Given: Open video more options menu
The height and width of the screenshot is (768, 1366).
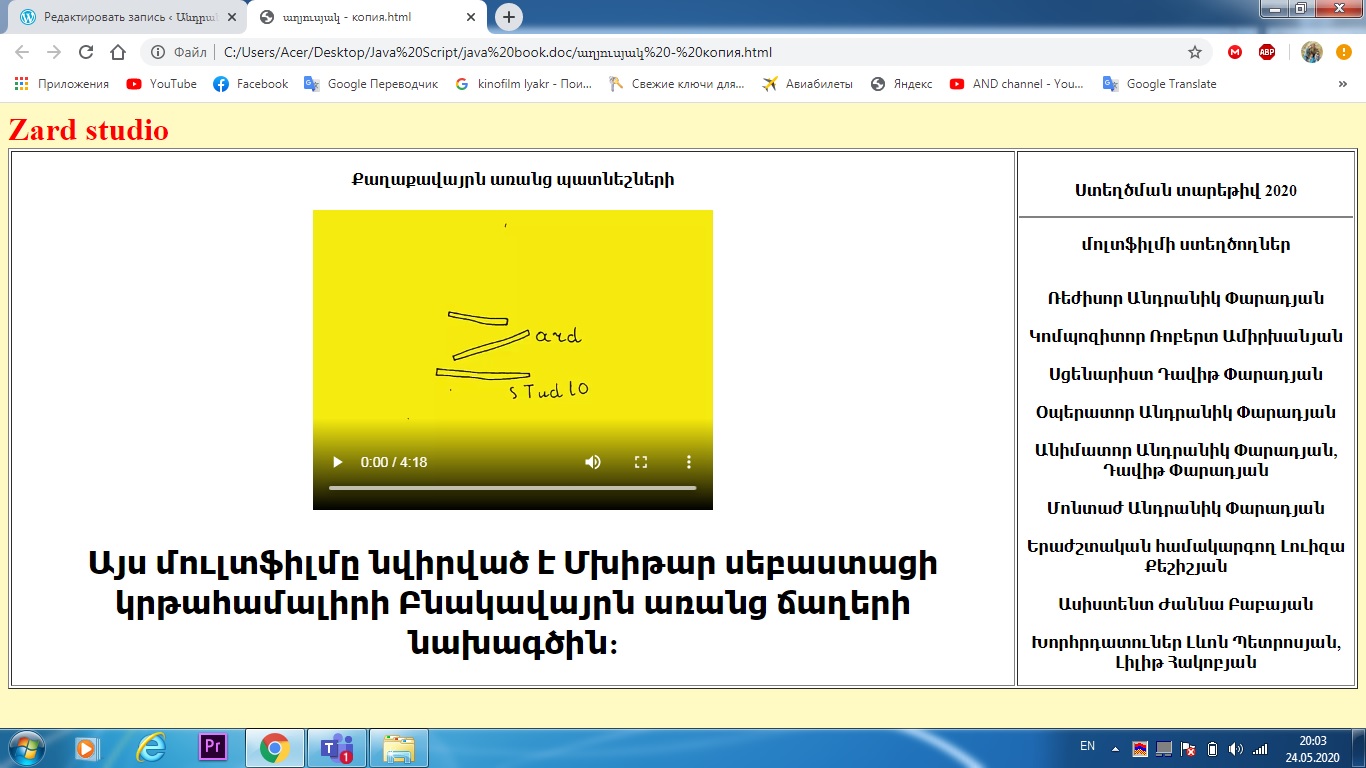Looking at the screenshot, I should [x=688, y=462].
